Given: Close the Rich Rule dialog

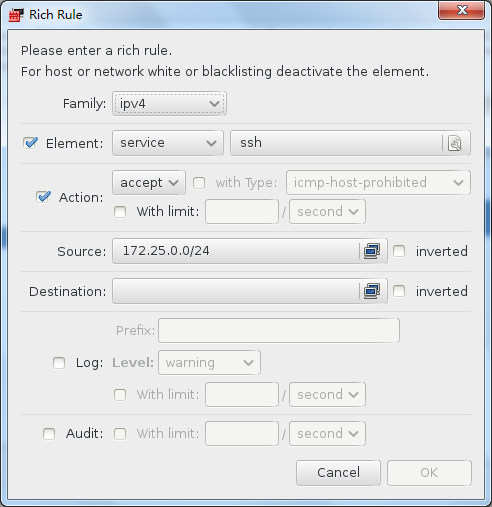Looking at the screenshot, I should click(x=462, y=10).
